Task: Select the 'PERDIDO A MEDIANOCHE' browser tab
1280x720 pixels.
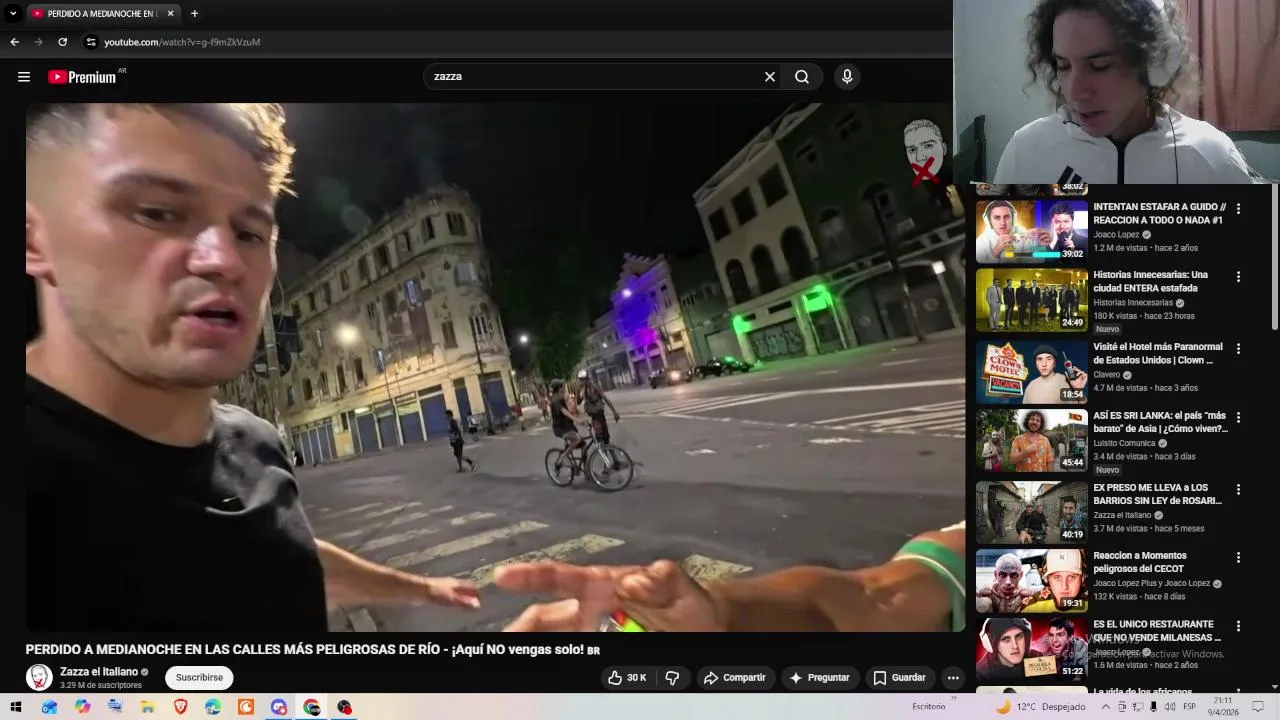Action: point(103,14)
